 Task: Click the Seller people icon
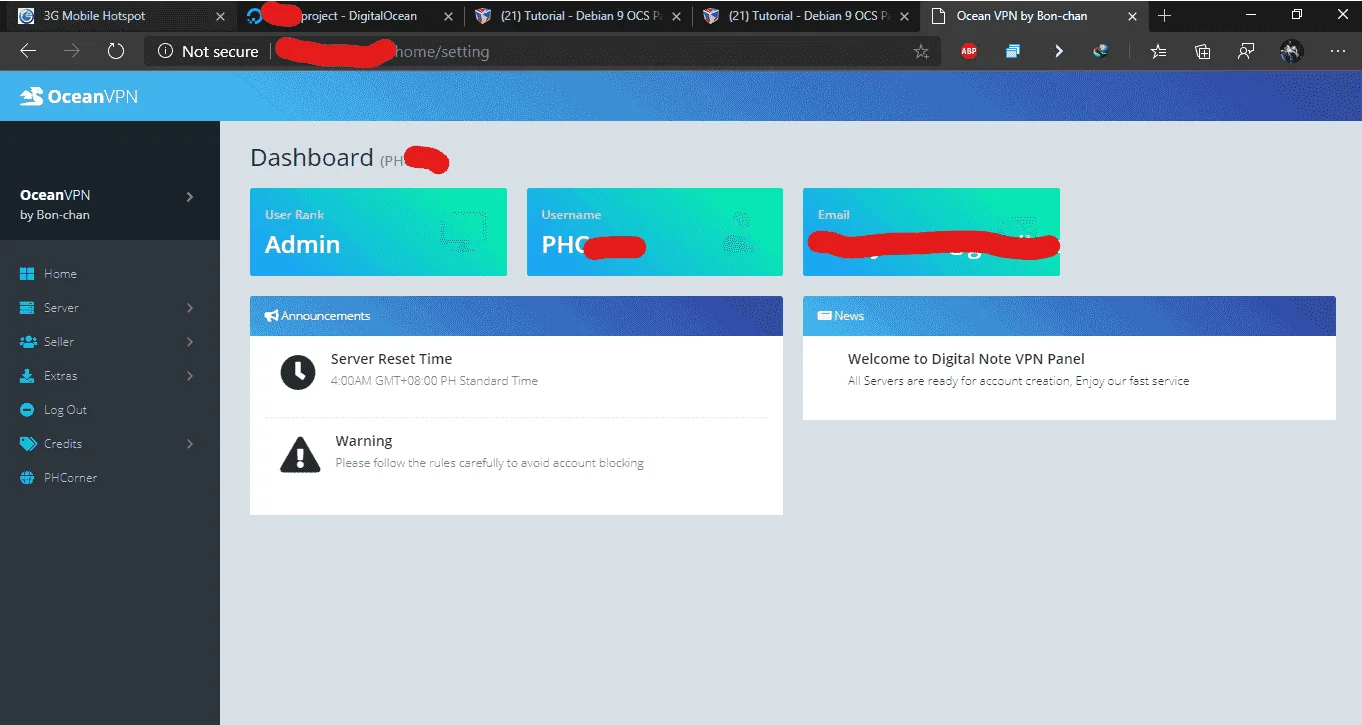(27, 342)
